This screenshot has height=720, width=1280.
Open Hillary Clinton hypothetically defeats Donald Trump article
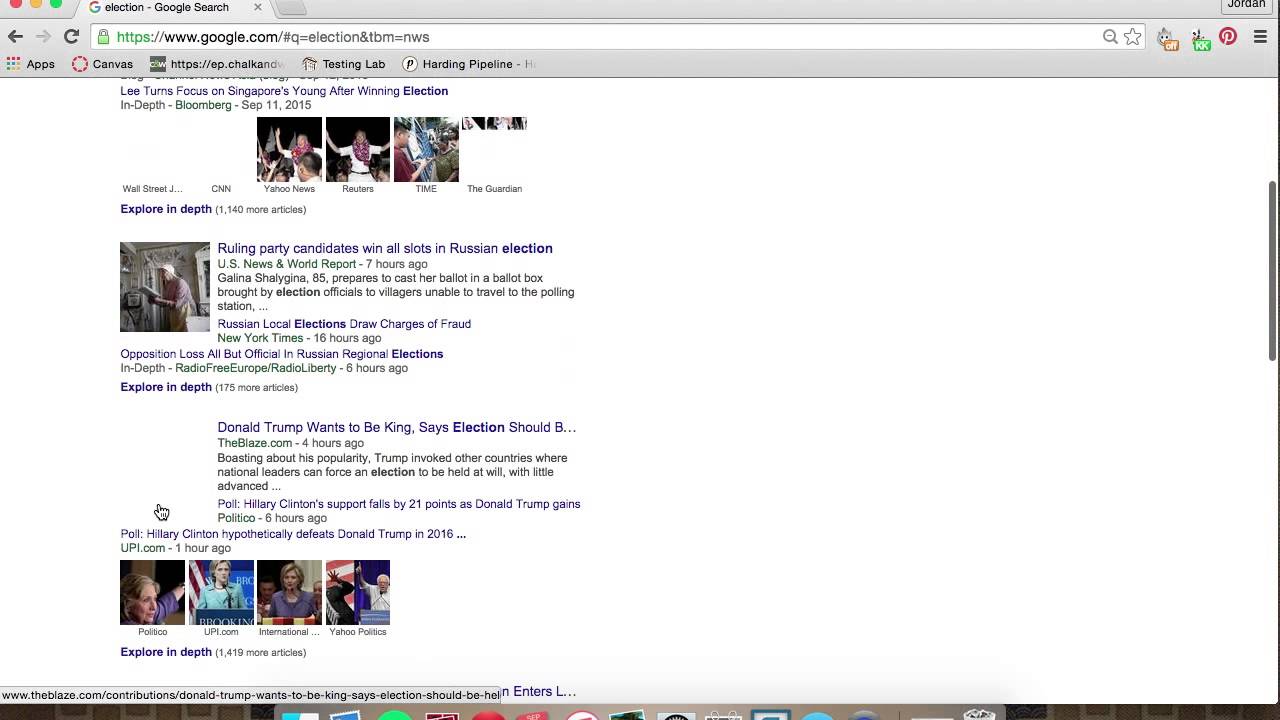click(293, 534)
